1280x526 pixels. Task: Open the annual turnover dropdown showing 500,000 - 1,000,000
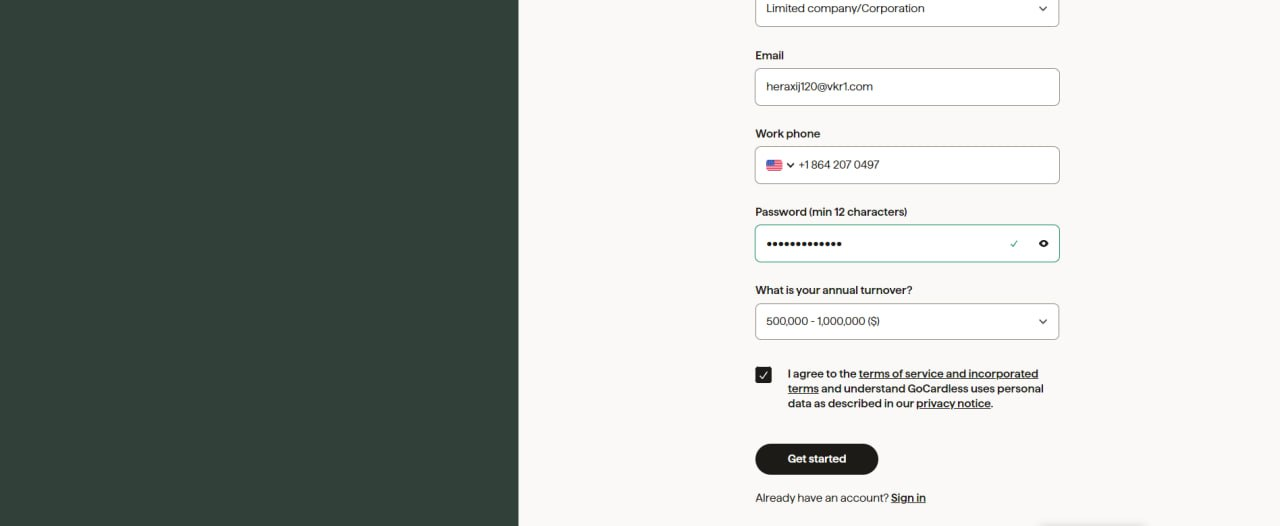click(x=907, y=322)
